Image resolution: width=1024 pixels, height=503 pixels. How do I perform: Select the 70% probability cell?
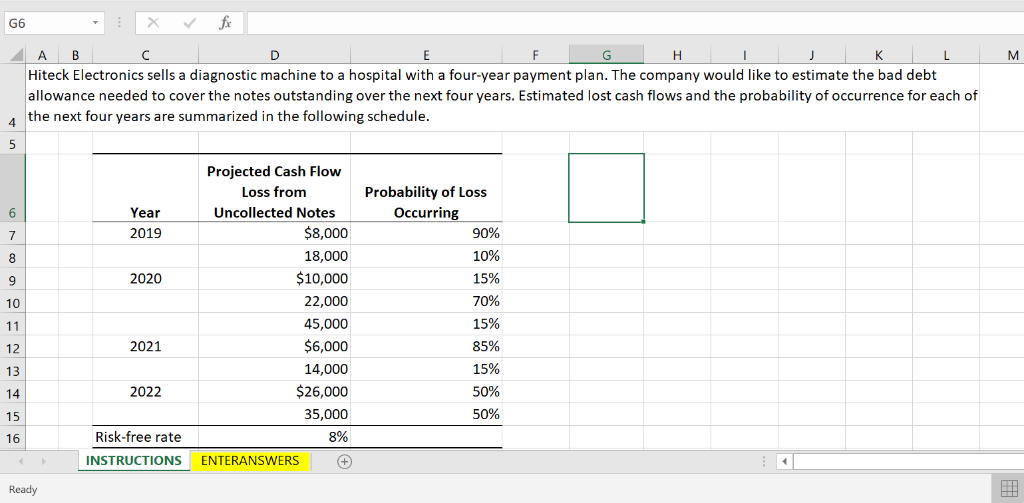426,301
